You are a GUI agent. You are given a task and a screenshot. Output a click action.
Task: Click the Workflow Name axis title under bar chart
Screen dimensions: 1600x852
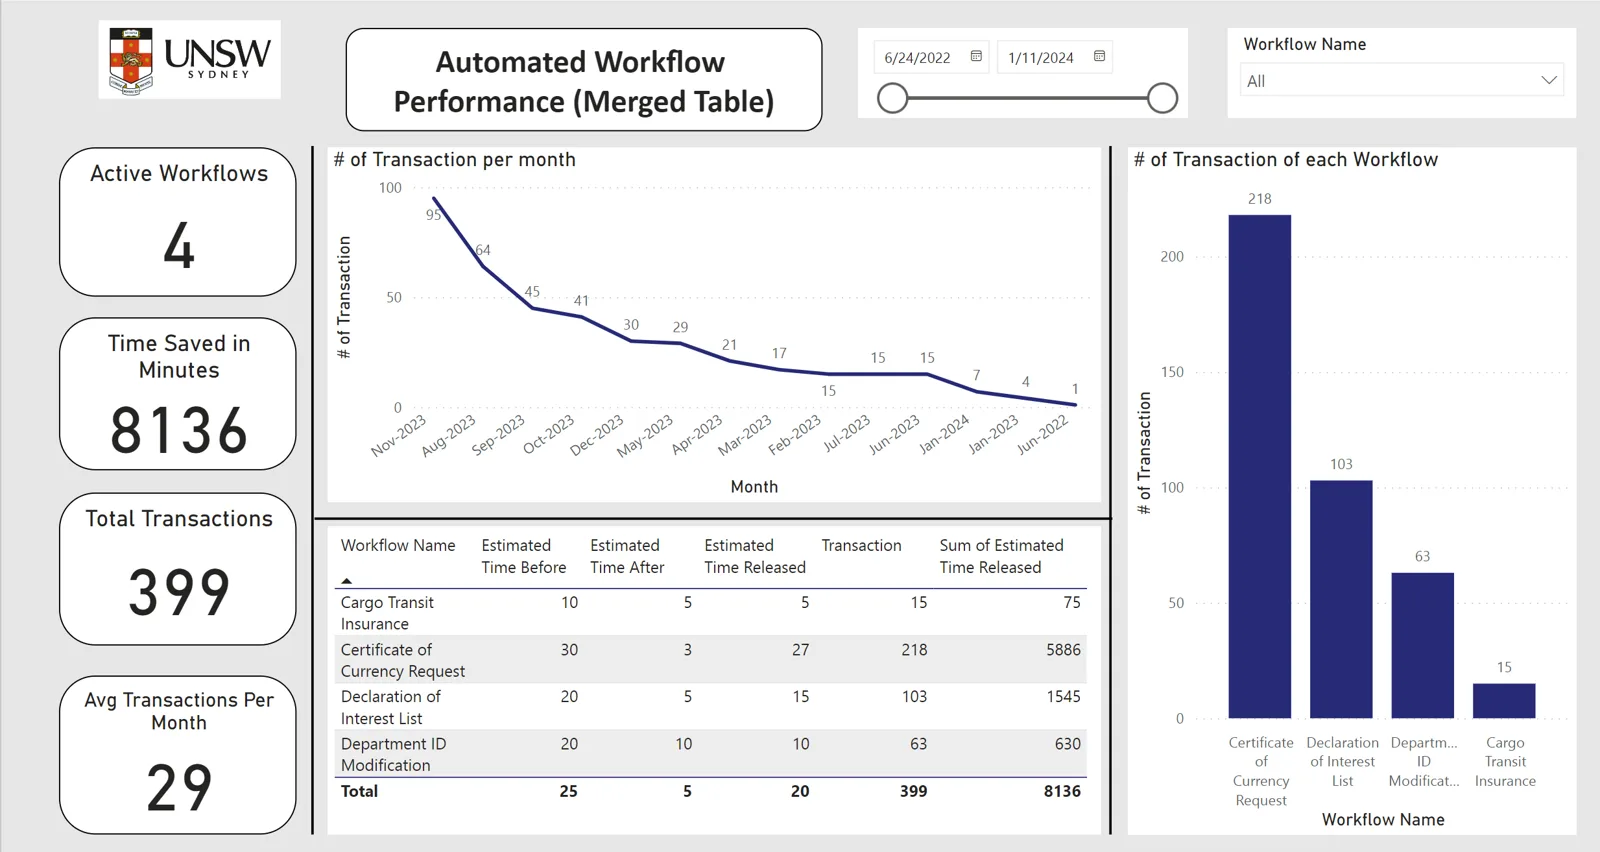click(x=1383, y=819)
